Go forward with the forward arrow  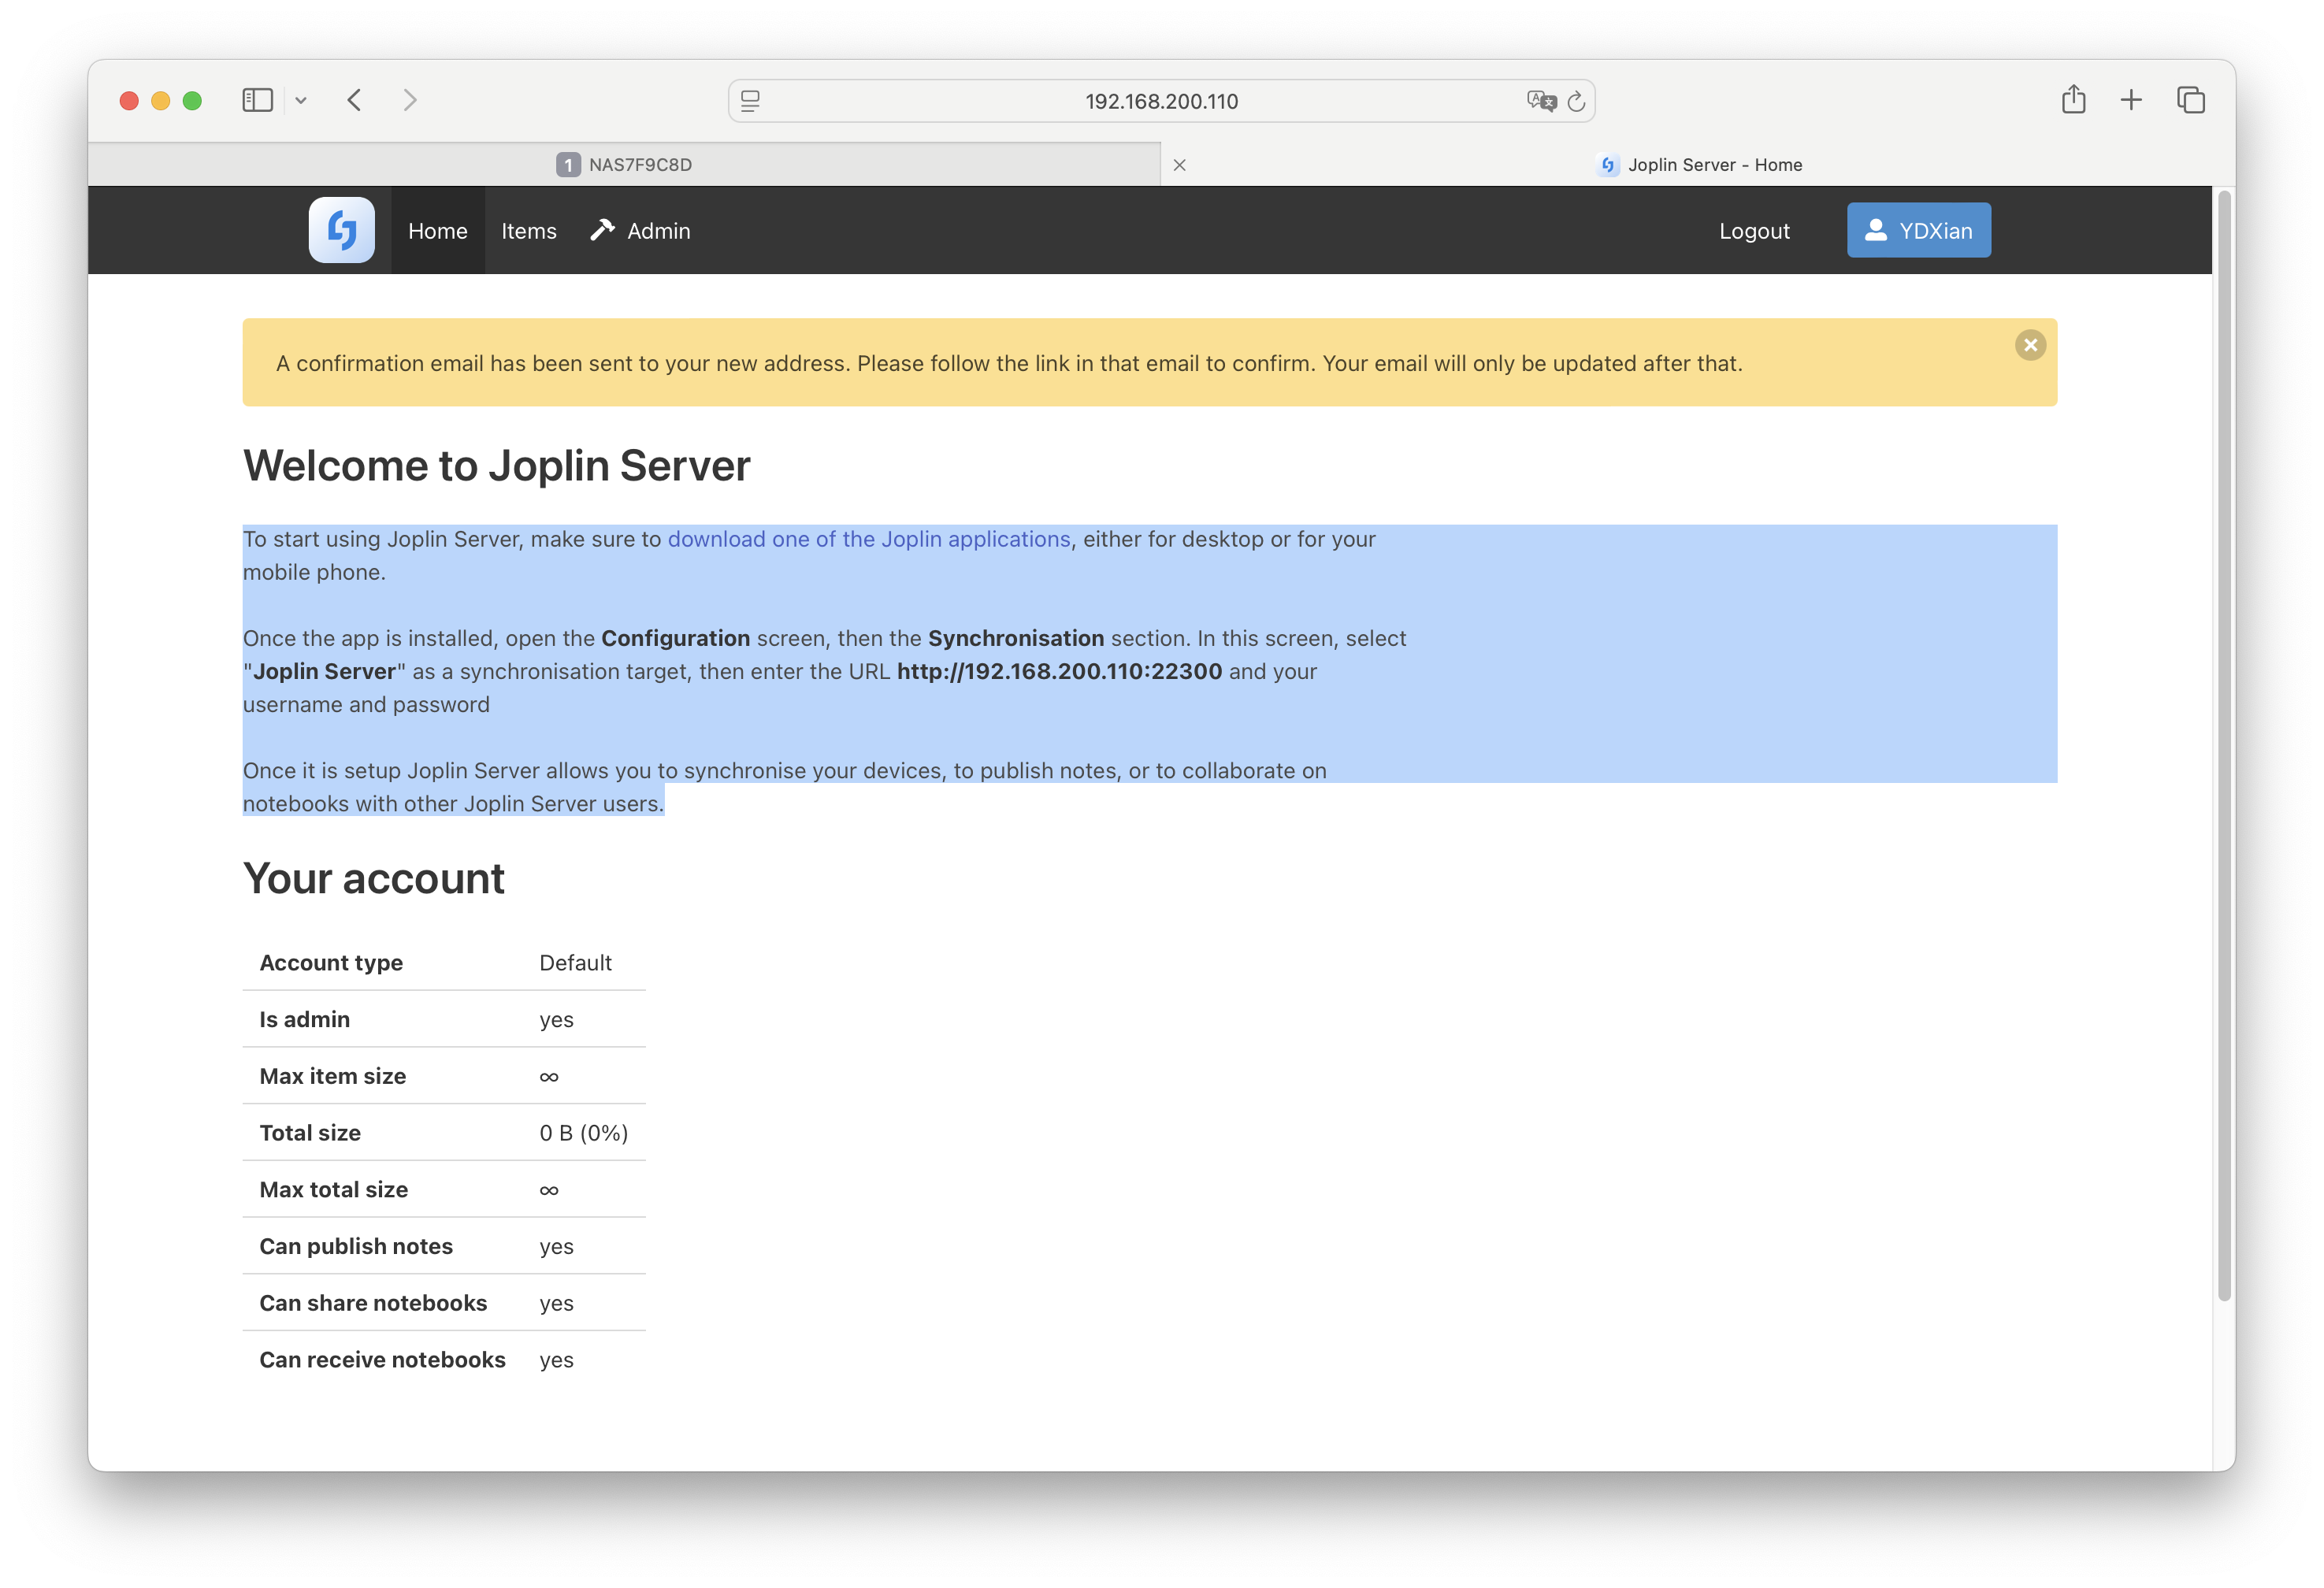(410, 100)
